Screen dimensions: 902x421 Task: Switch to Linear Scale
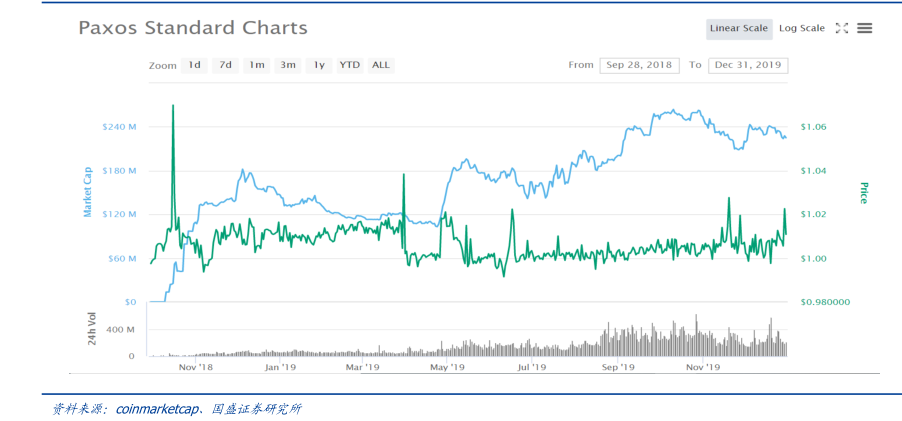point(738,28)
